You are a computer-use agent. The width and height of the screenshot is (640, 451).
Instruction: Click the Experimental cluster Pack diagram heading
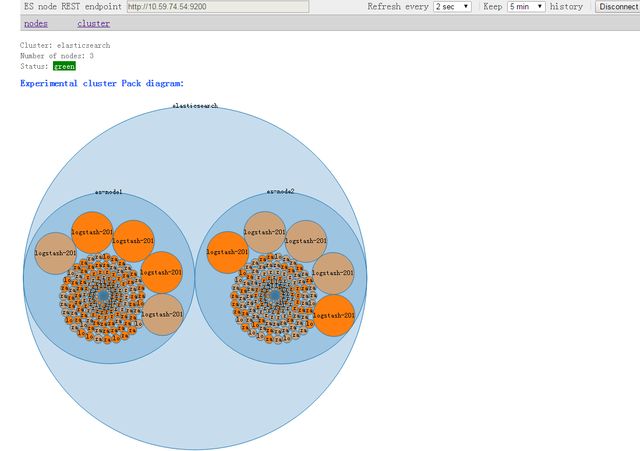pos(102,83)
